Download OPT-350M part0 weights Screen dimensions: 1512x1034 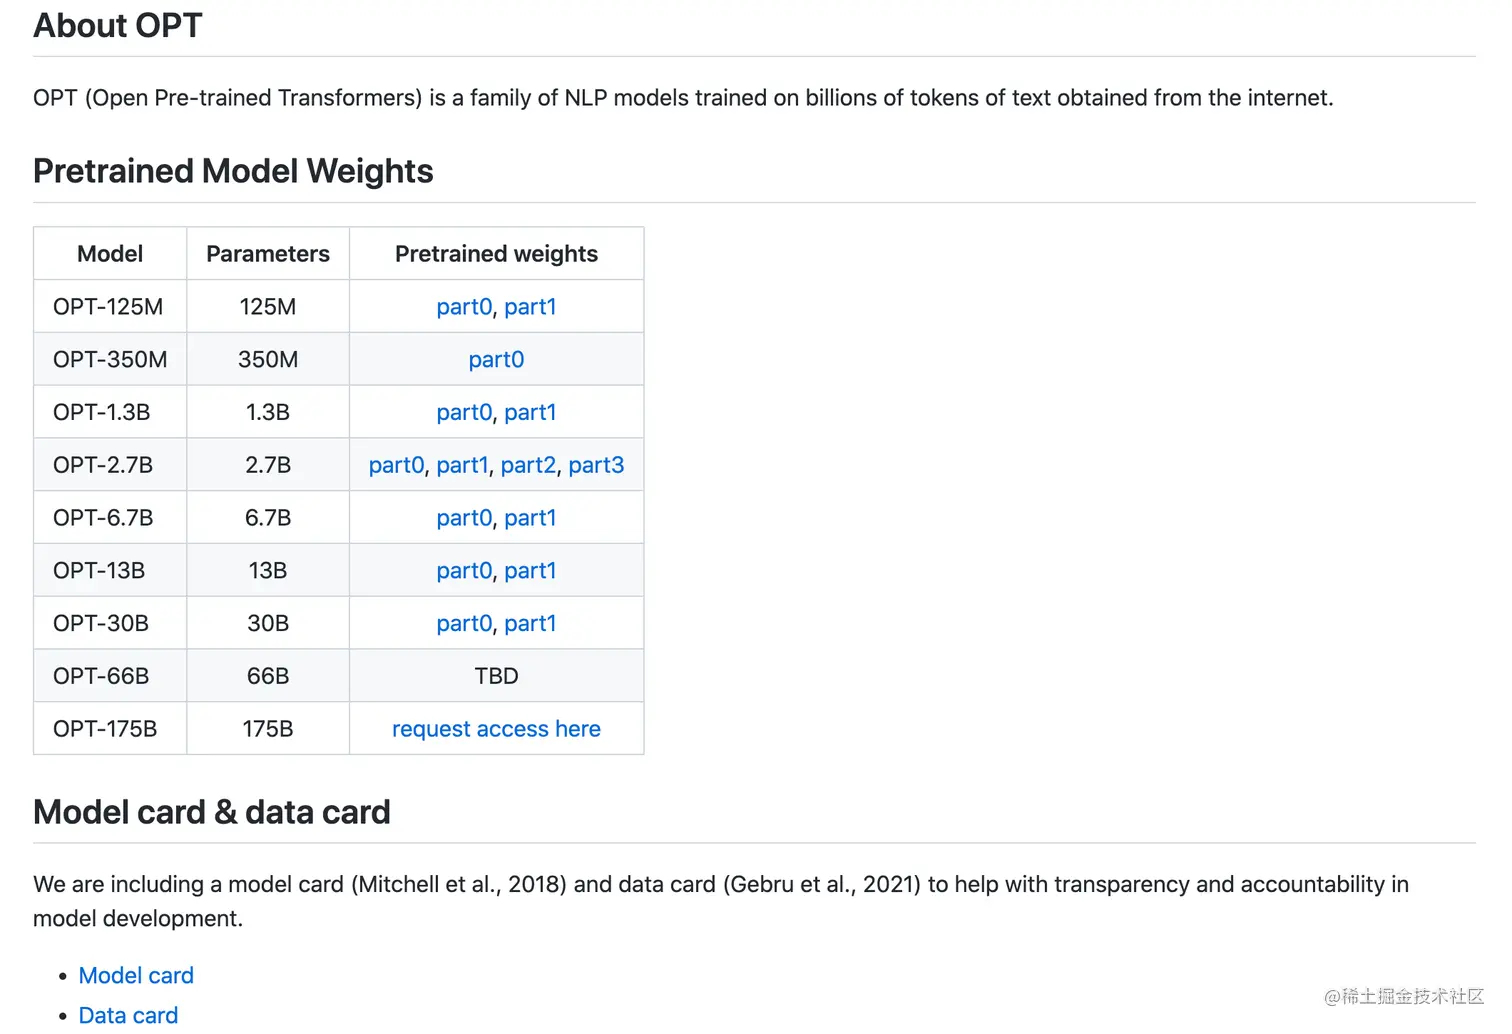click(496, 360)
